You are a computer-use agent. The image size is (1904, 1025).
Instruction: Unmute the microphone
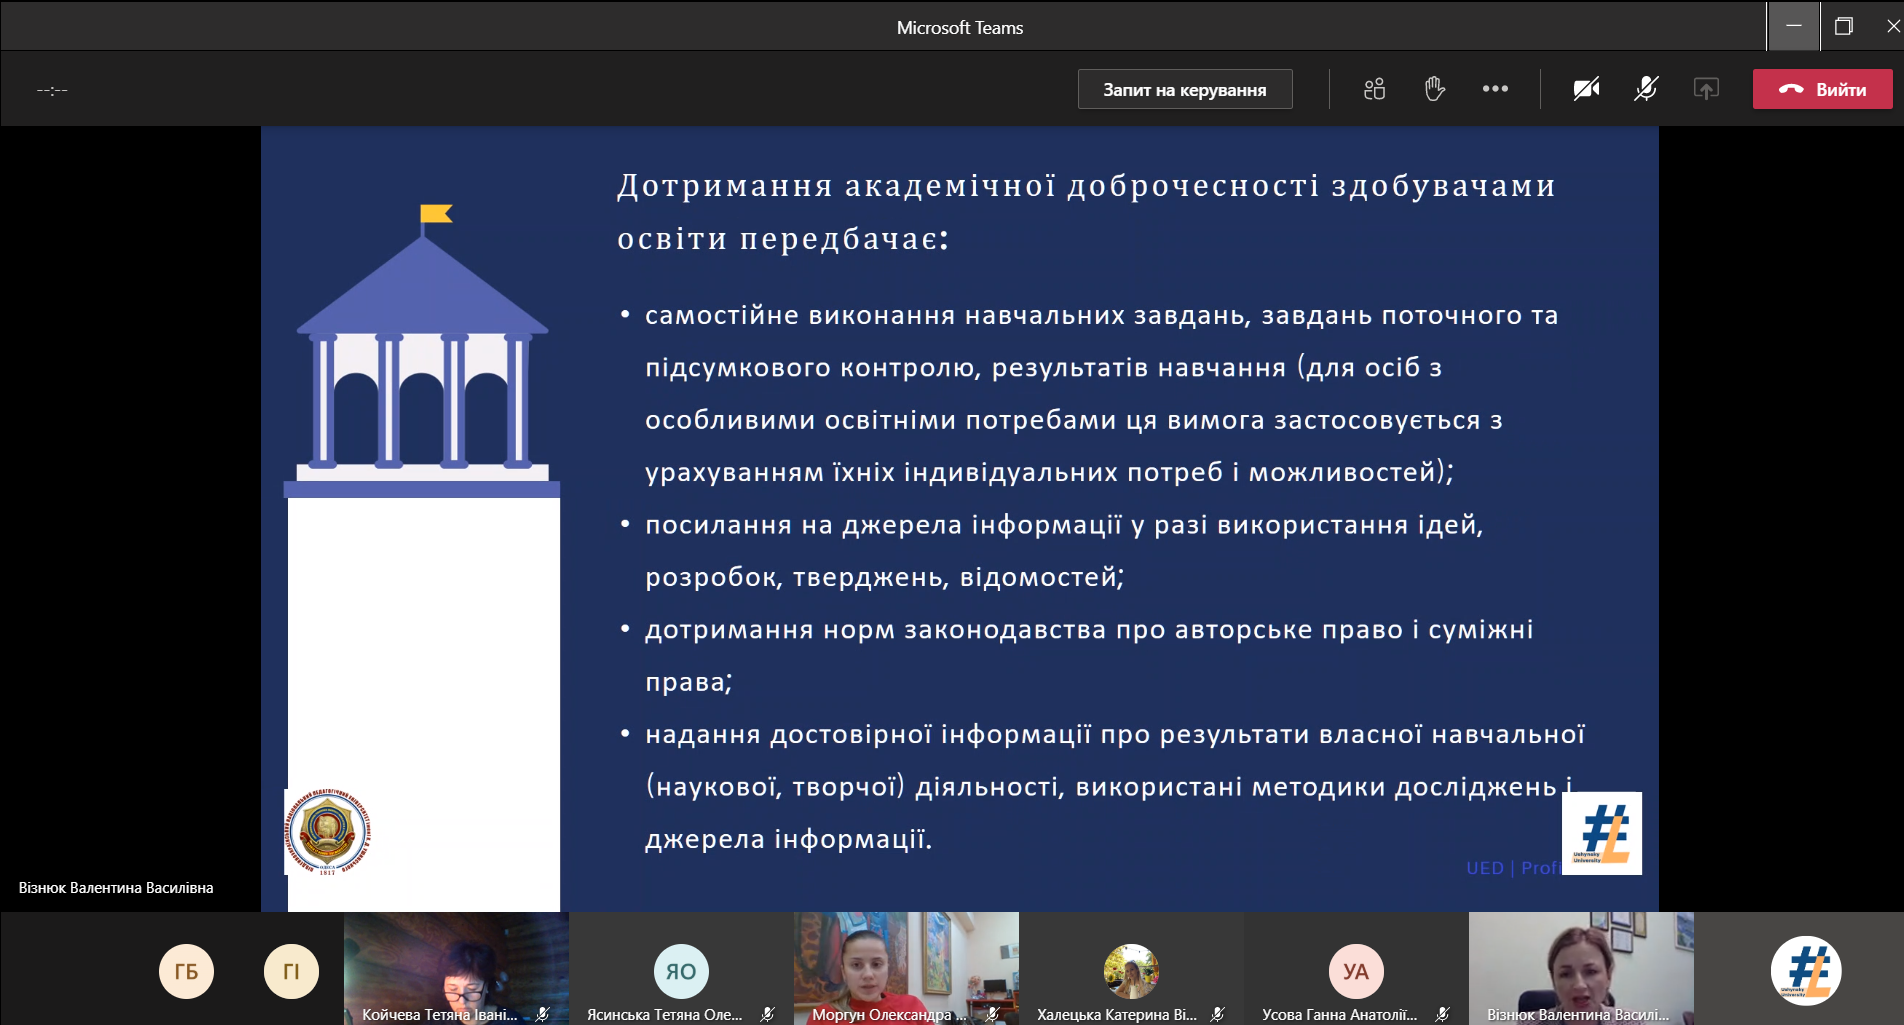pyautogui.click(x=1646, y=89)
